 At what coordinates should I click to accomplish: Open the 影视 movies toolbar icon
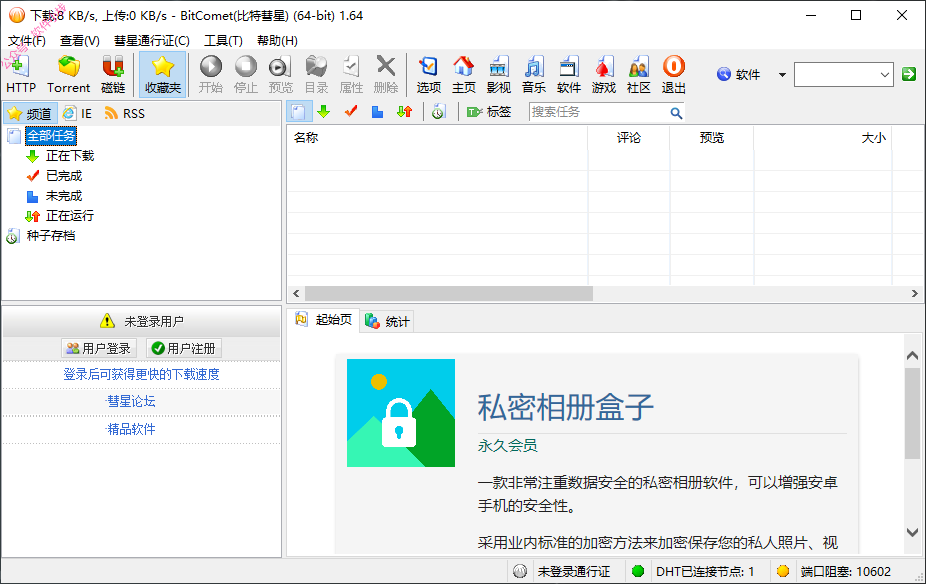pos(498,74)
